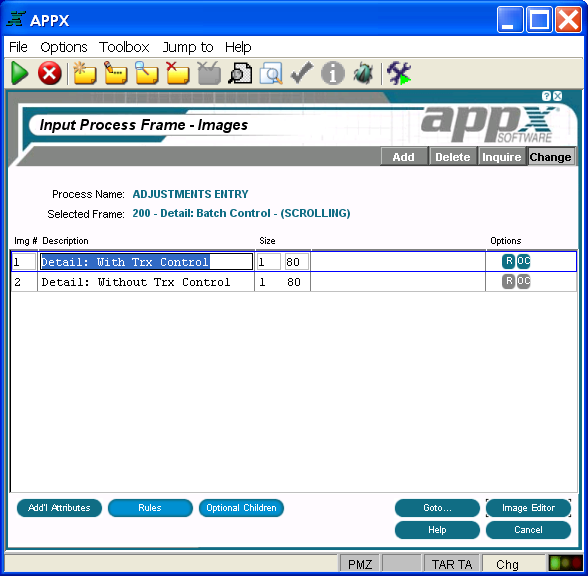Open the Toolbox menu
588x576 pixels.
(124, 47)
